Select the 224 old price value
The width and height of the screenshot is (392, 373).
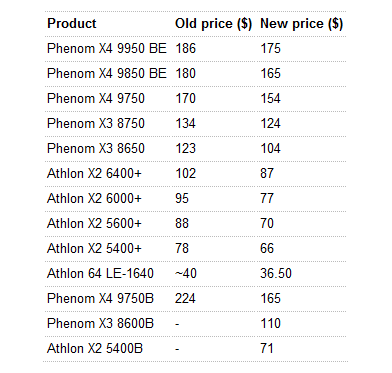point(185,299)
